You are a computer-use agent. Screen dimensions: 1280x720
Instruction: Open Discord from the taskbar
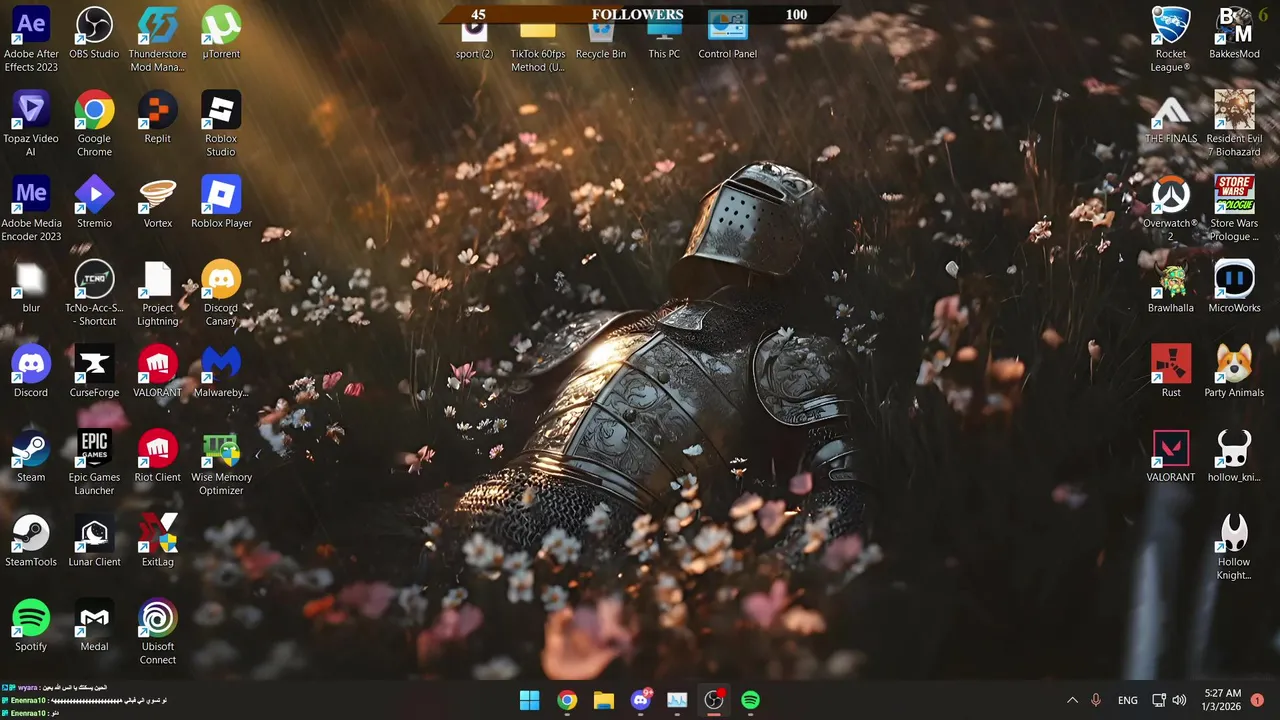pyautogui.click(x=641, y=701)
